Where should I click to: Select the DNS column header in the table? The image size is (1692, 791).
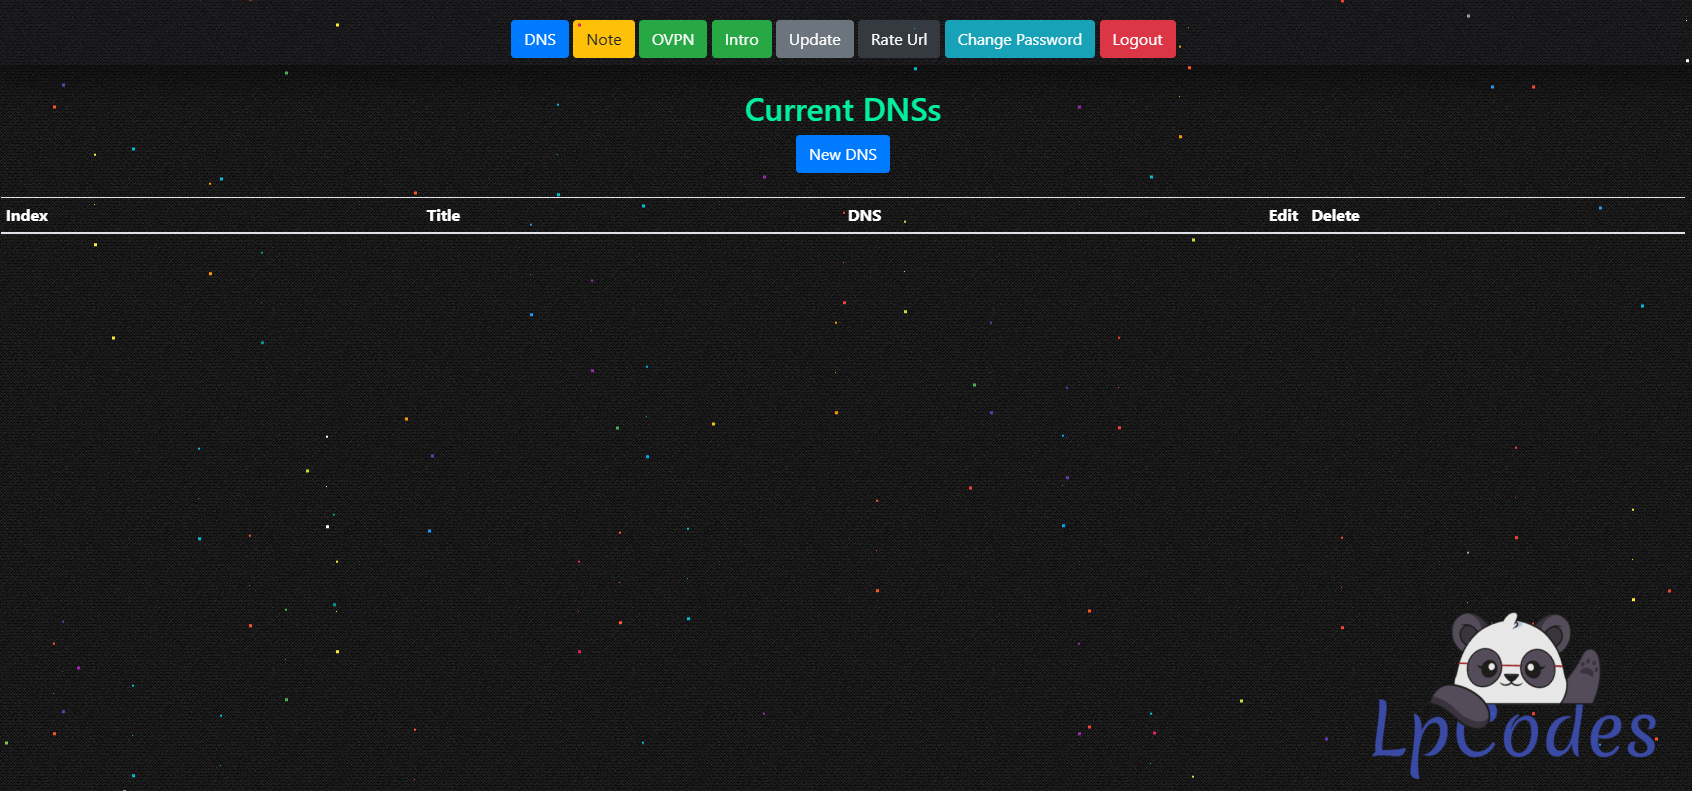coord(864,215)
